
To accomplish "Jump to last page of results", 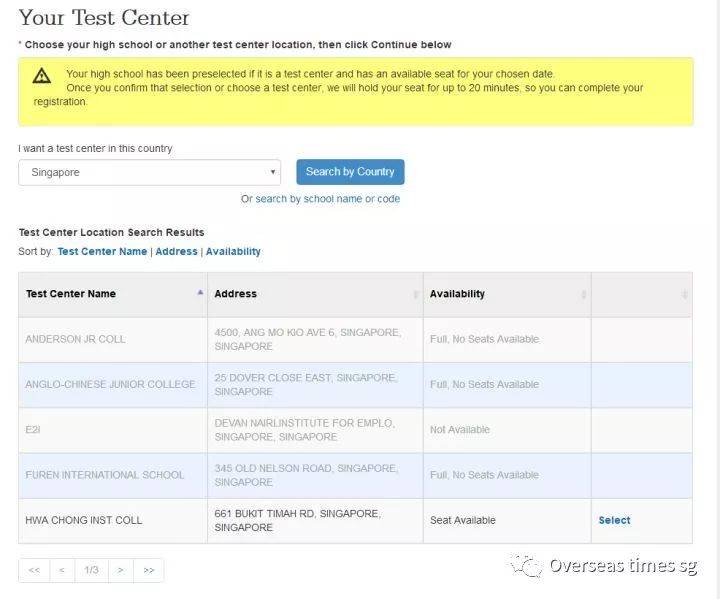I will [149, 570].
